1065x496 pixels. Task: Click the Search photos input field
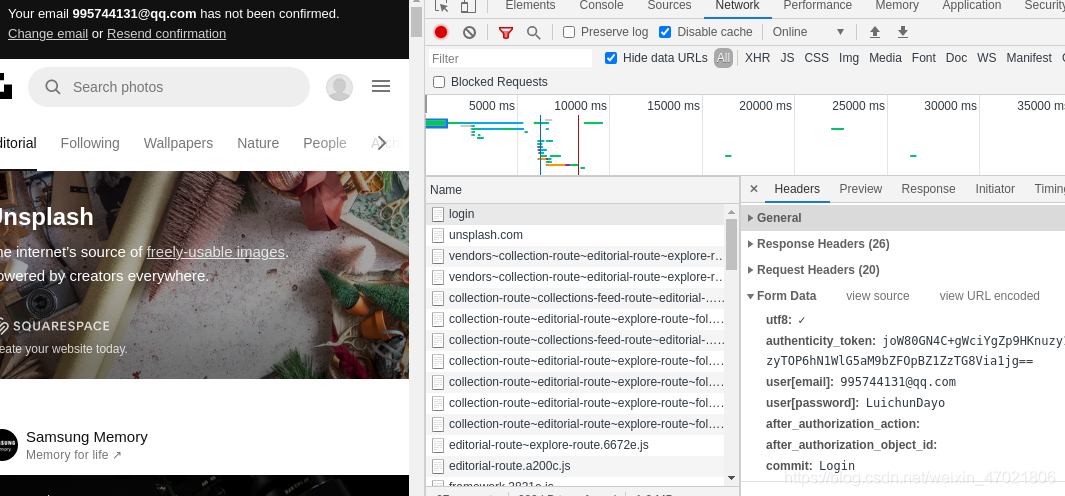pos(168,87)
